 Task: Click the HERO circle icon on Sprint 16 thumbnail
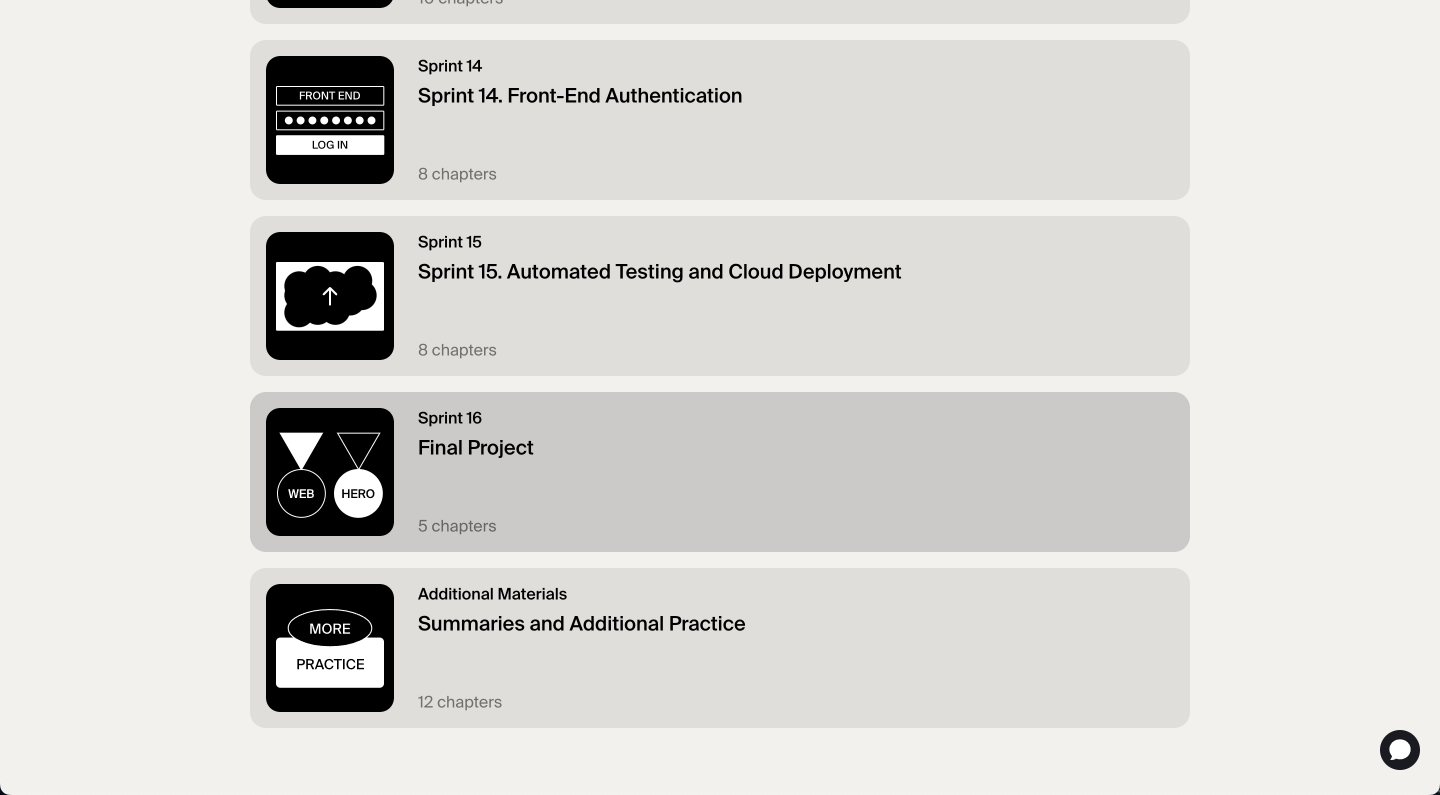(x=358, y=493)
